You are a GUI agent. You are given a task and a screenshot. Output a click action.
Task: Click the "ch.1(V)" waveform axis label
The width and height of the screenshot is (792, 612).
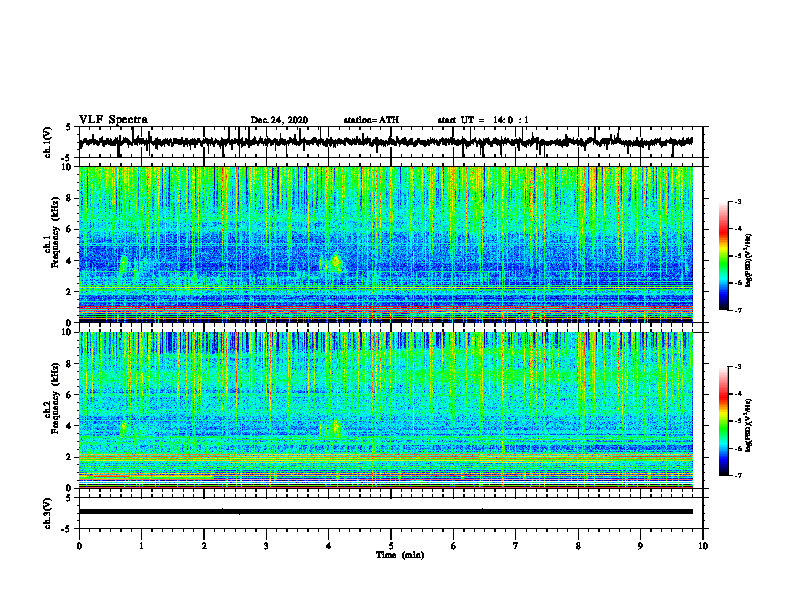pyautogui.click(x=48, y=142)
